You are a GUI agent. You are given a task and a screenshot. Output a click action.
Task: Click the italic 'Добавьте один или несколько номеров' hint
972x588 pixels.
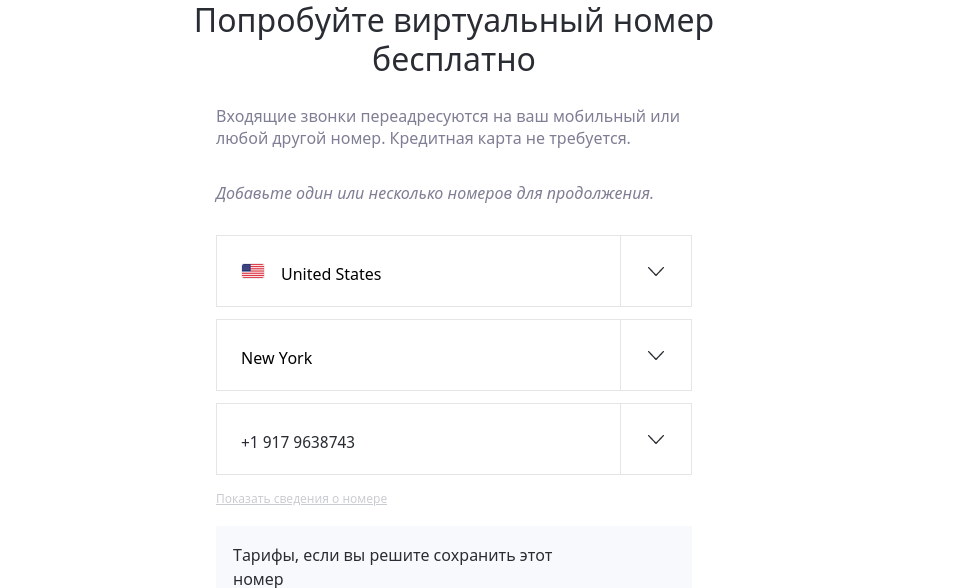point(362,193)
